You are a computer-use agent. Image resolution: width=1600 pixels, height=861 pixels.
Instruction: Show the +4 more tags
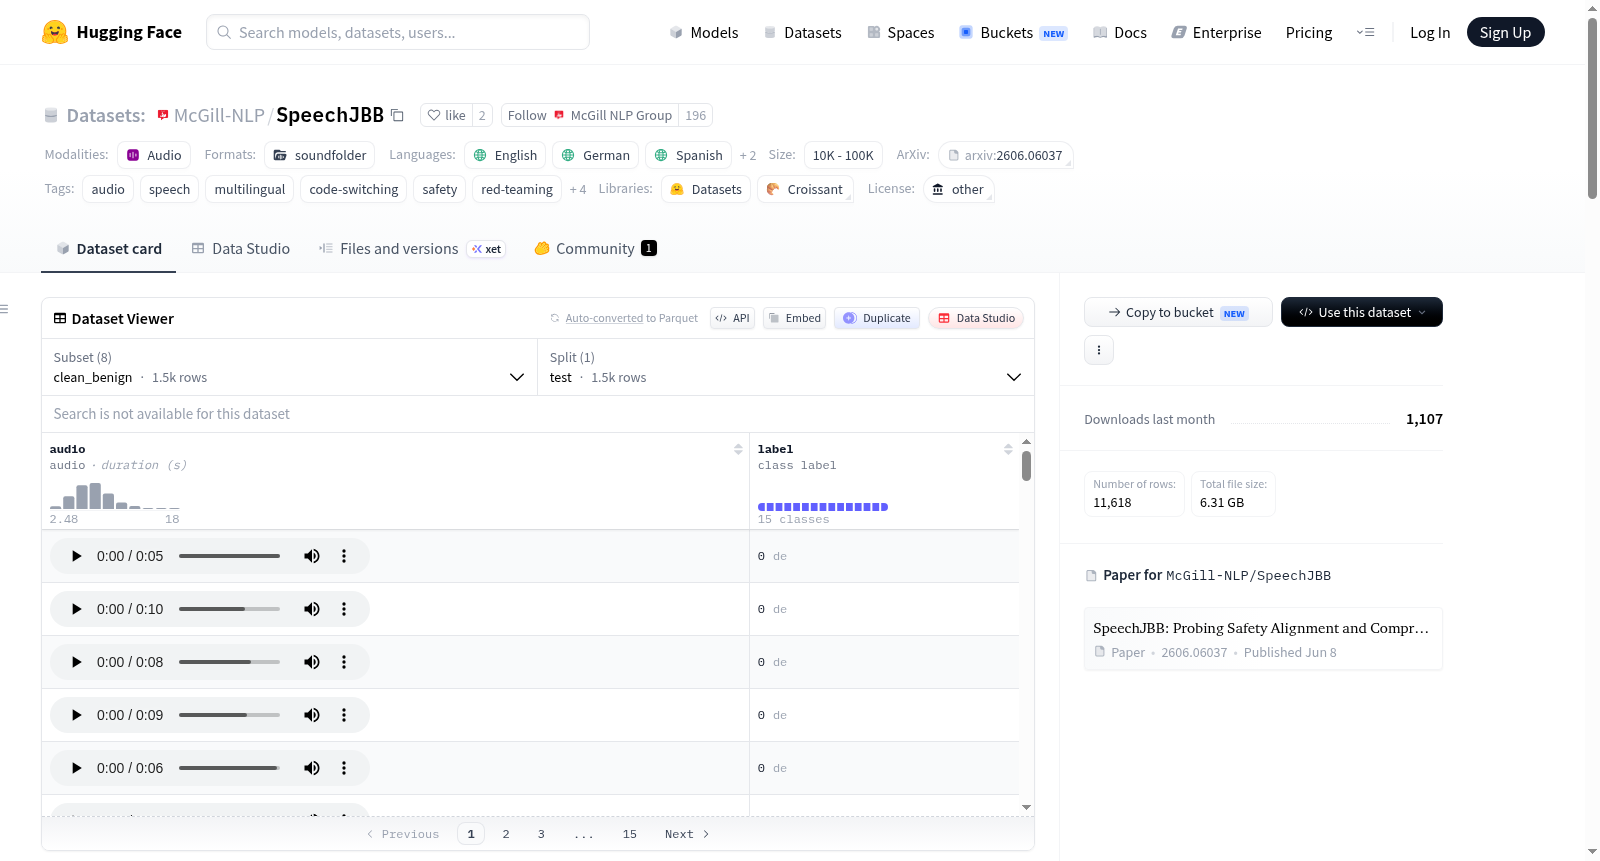pyautogui.click(x=578, y=189)
